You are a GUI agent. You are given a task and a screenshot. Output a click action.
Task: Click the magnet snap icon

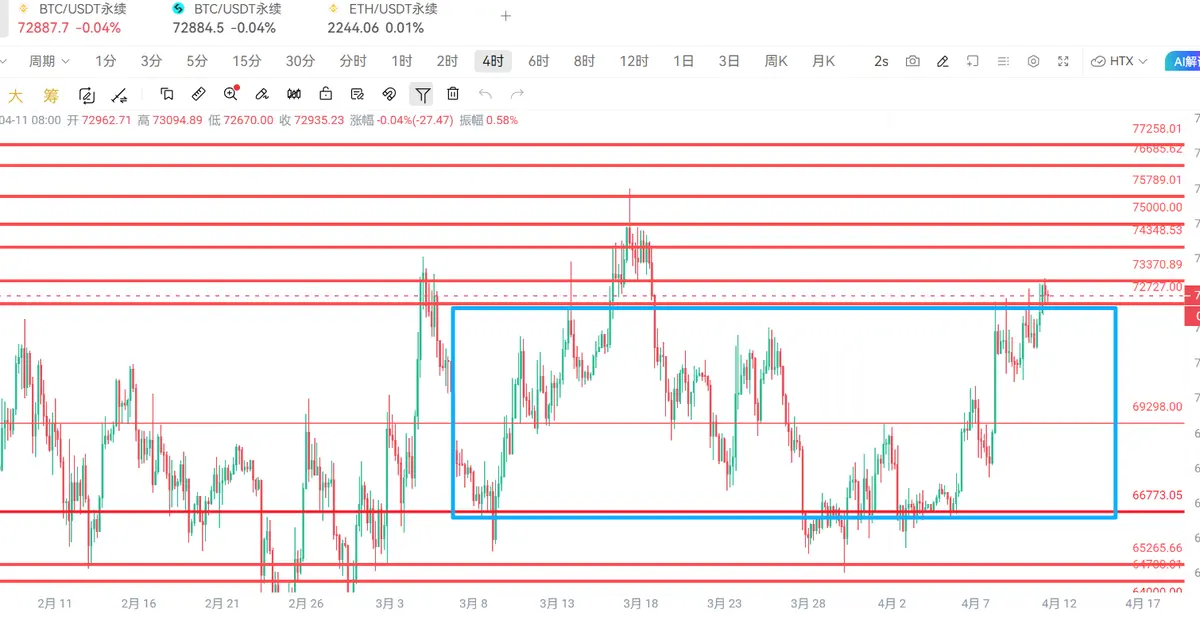point(390,94)
